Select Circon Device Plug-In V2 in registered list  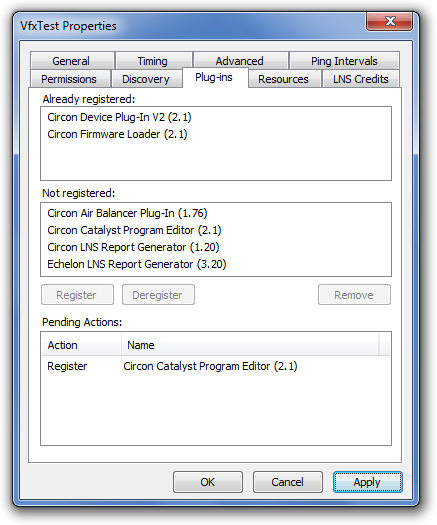tap(119, 117)
